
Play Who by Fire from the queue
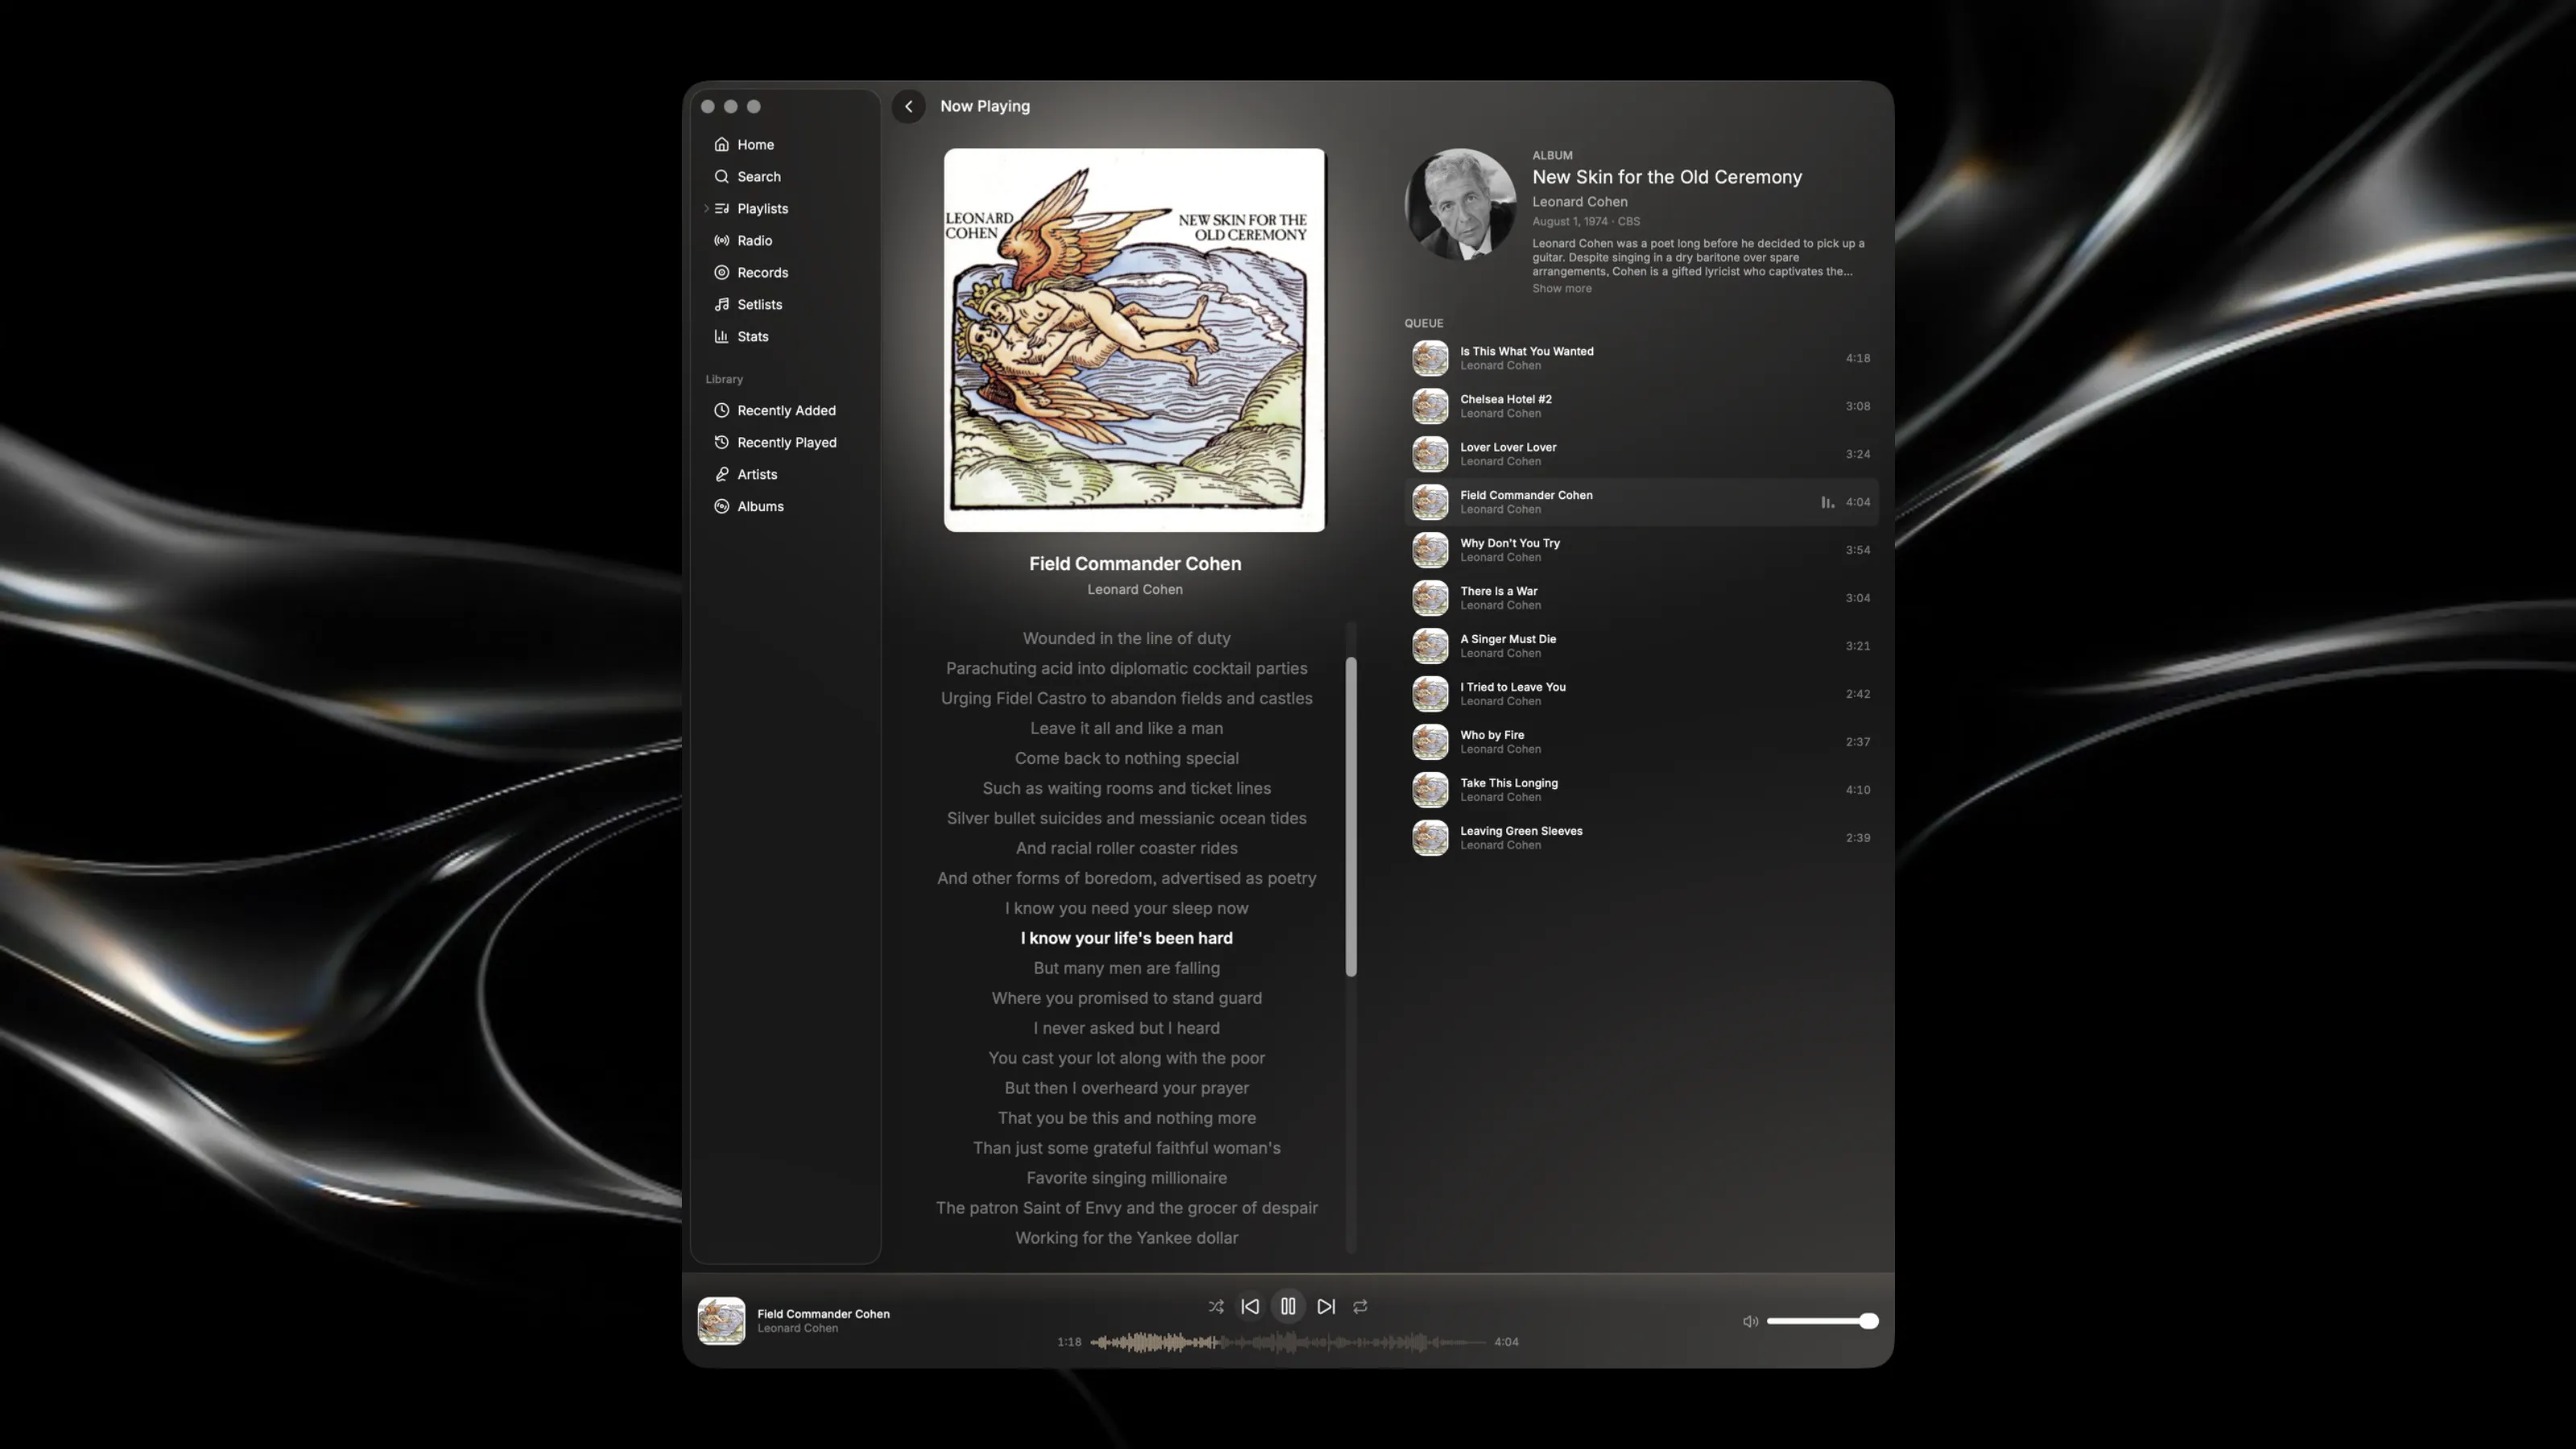pos(1641,742)
